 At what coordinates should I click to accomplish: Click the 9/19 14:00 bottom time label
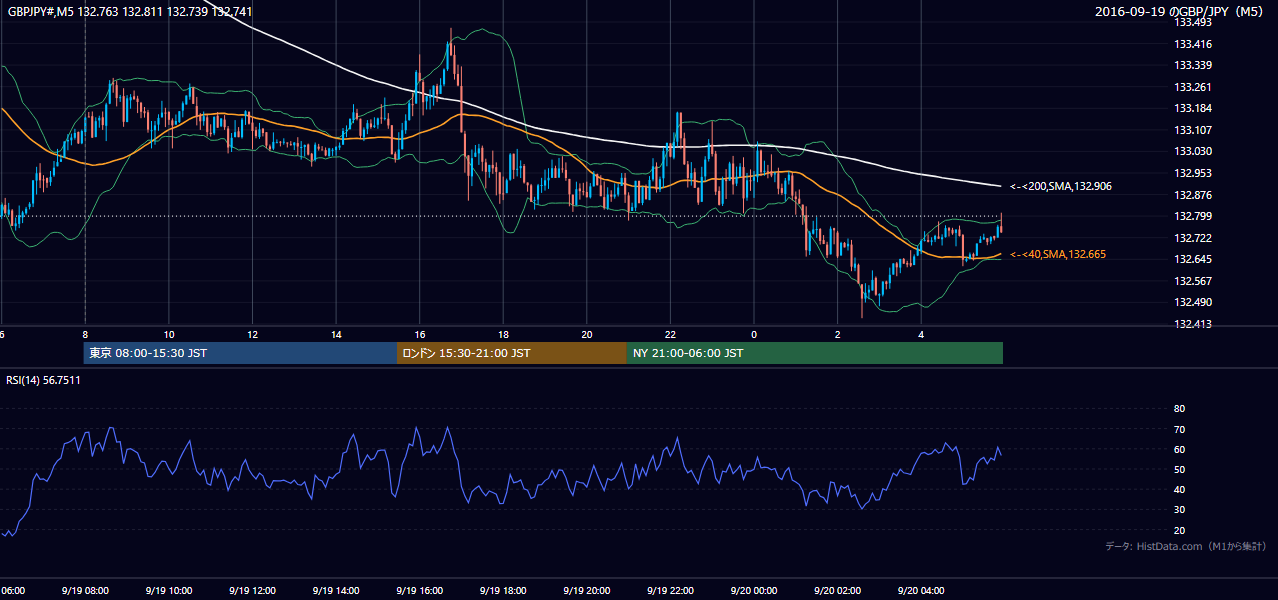pyautogui.click(x=334, y=591)
